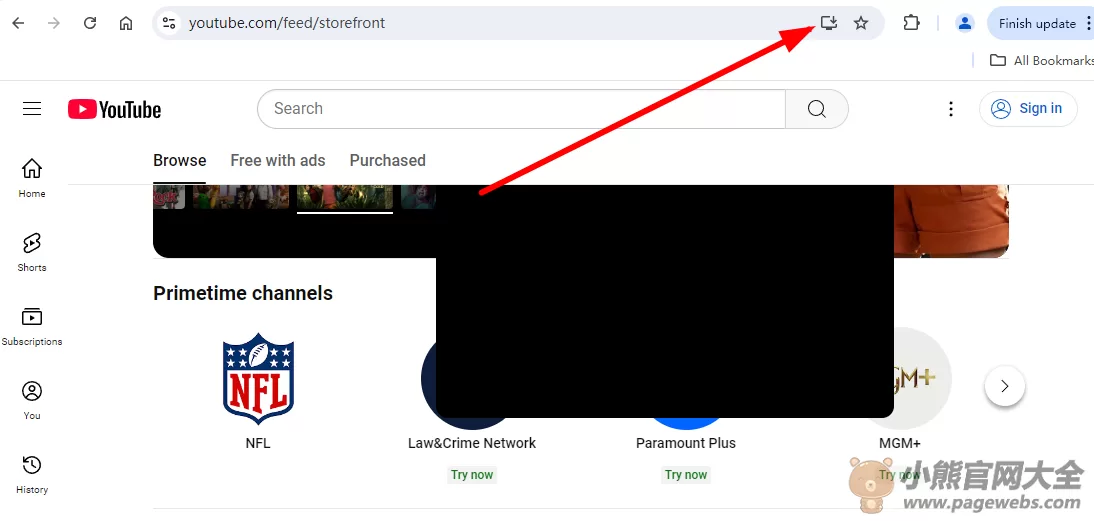Open Subscriptions in the sidebar
The height and width of the screenshot is (521, 1094).
pos(32,326)
